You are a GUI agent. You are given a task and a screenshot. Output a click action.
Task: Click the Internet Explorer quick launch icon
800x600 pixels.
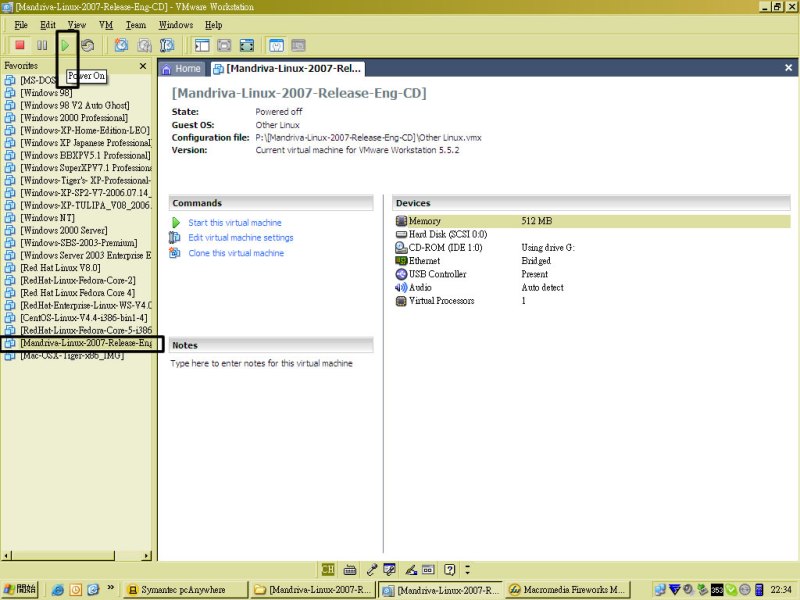[58, 590]
